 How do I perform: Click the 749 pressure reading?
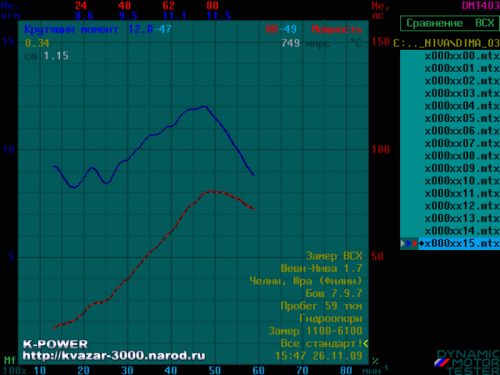pyautogui.click(x=291, y=43)
